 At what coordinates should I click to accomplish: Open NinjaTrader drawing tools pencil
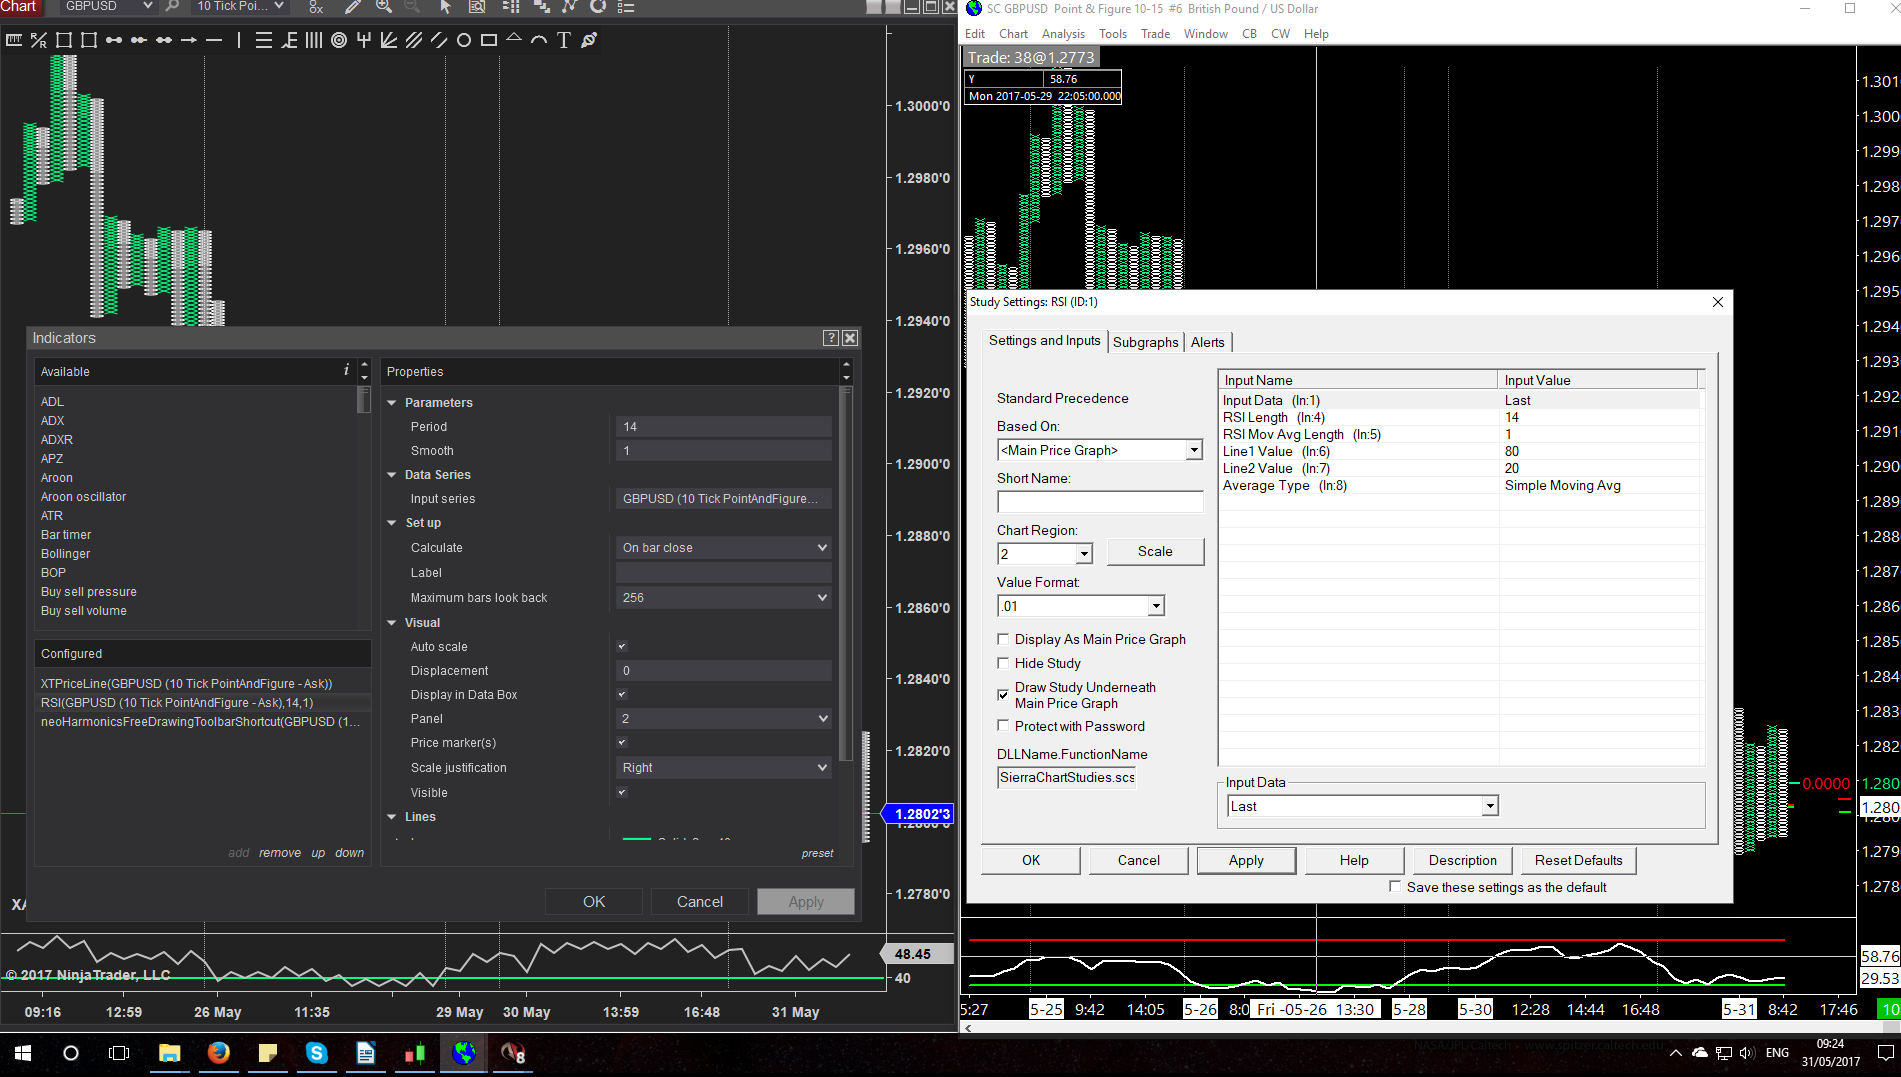(353, 7)
